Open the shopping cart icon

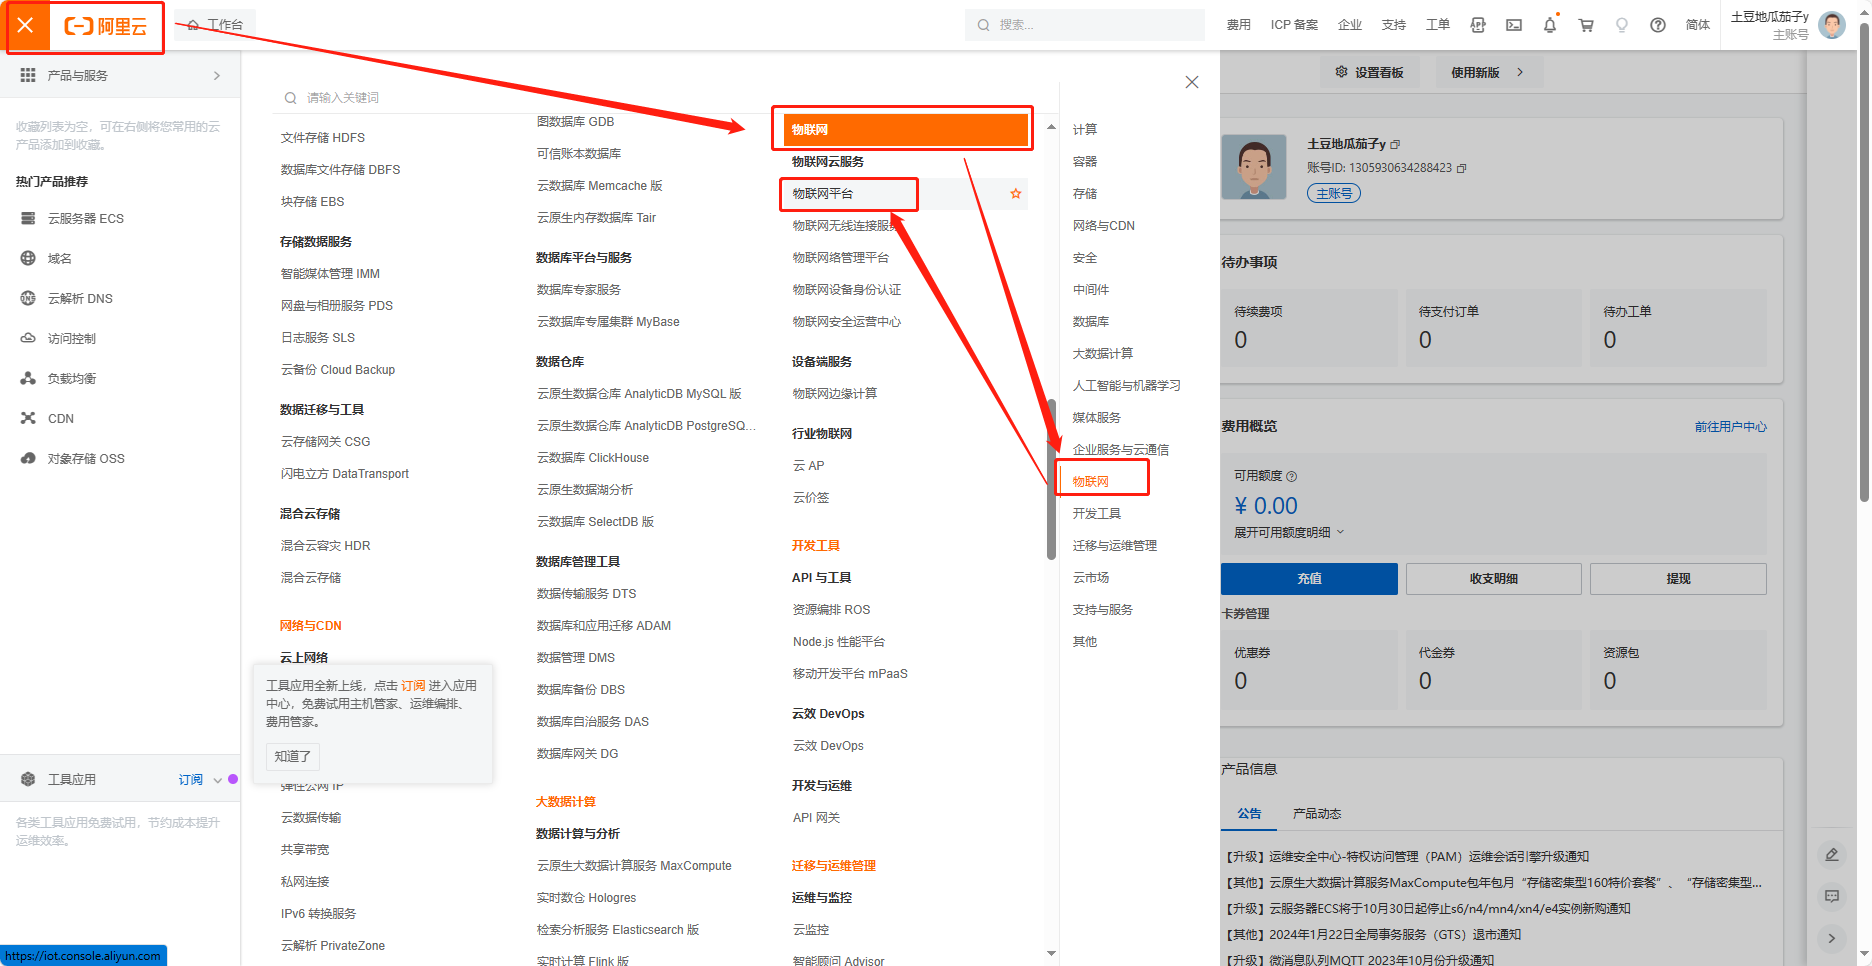1586,25
